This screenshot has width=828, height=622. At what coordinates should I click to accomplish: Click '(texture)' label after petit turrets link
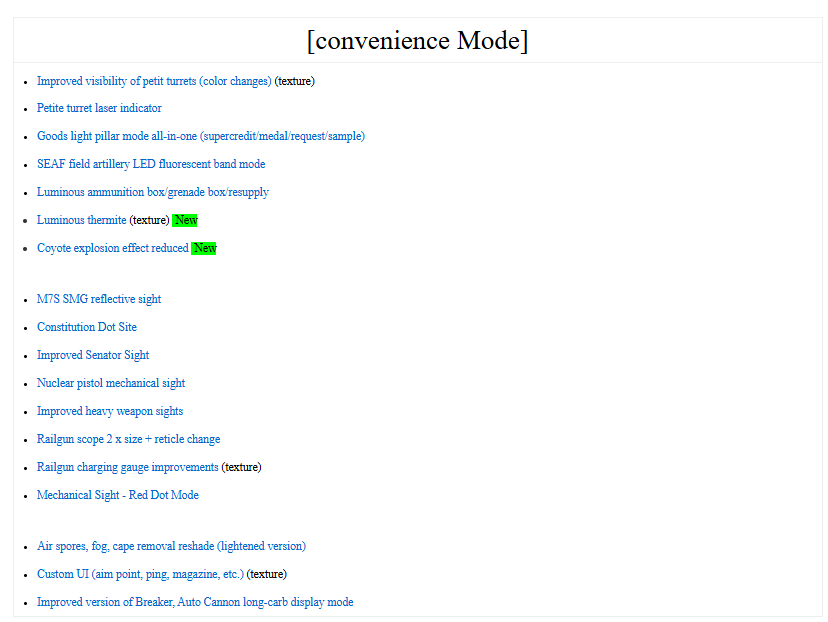click(x=295, y=81)
